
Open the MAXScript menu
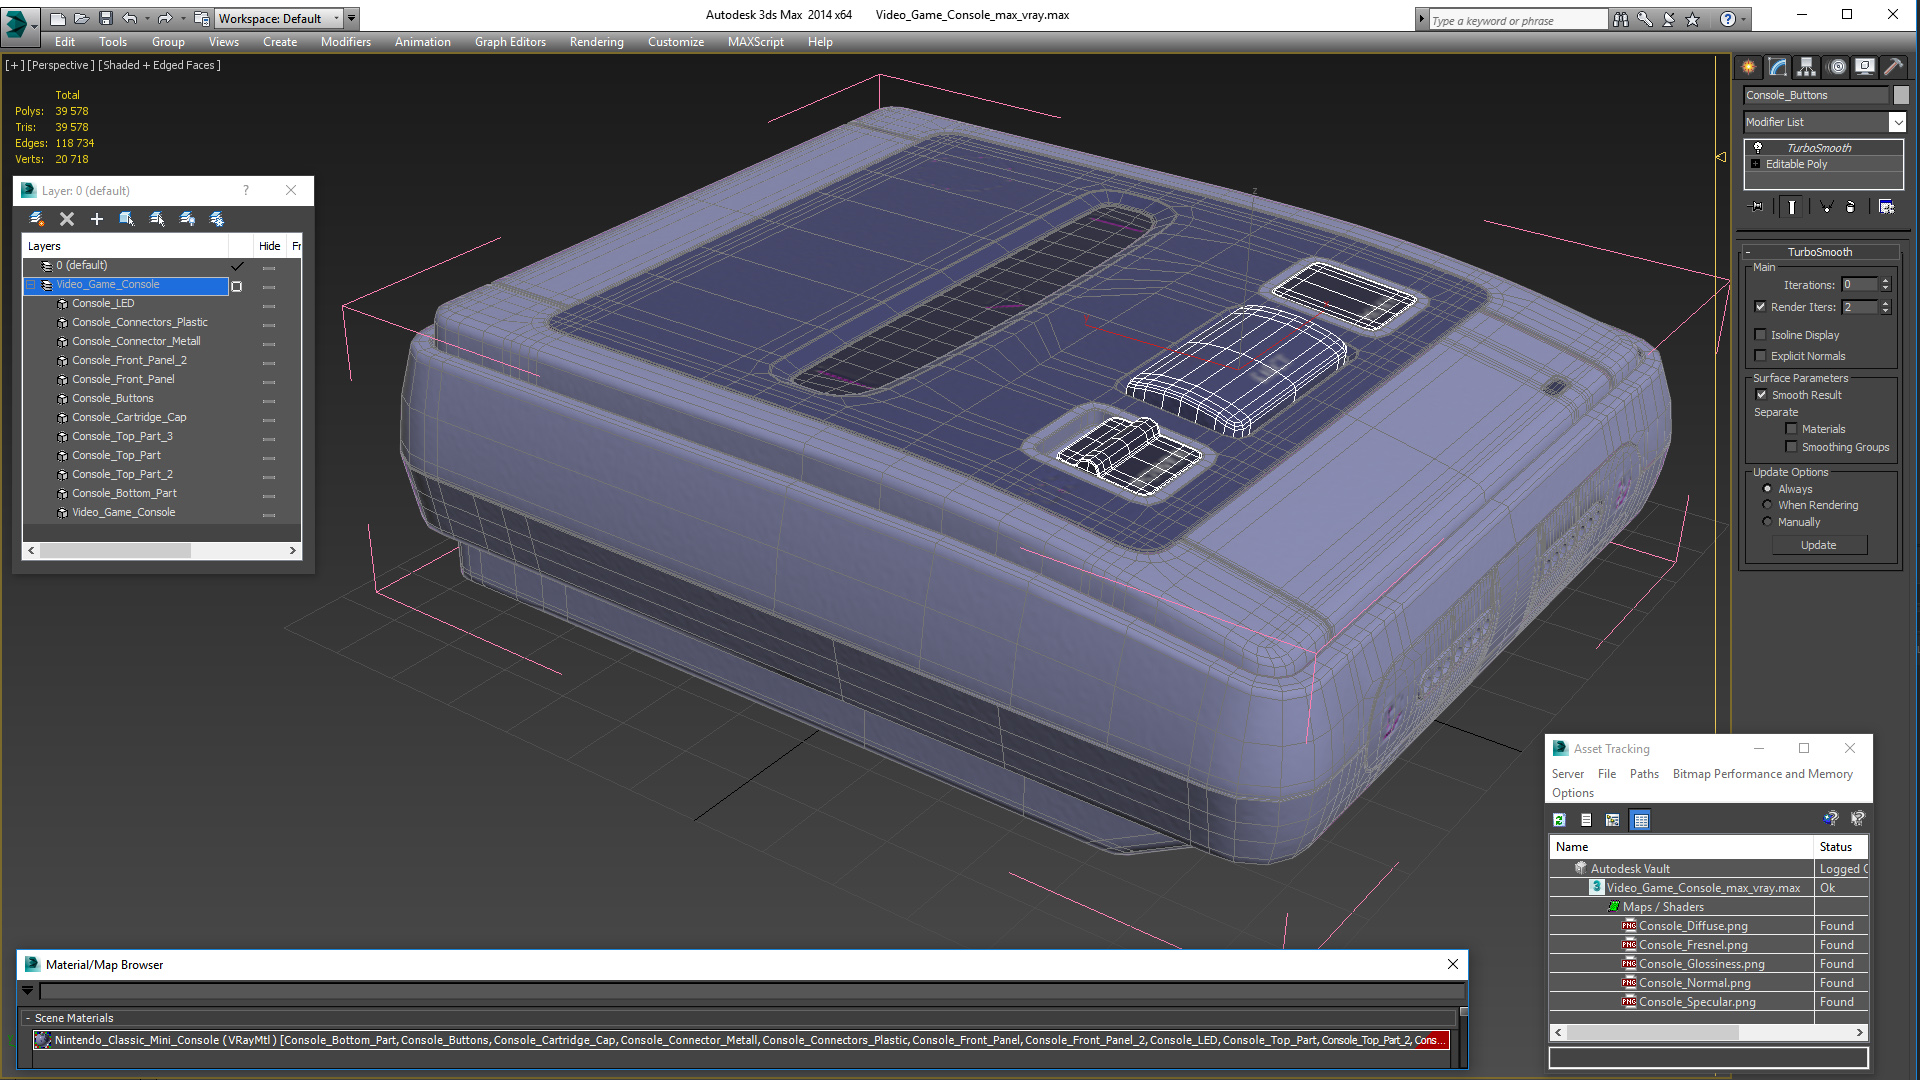click(x=756, y=42)
